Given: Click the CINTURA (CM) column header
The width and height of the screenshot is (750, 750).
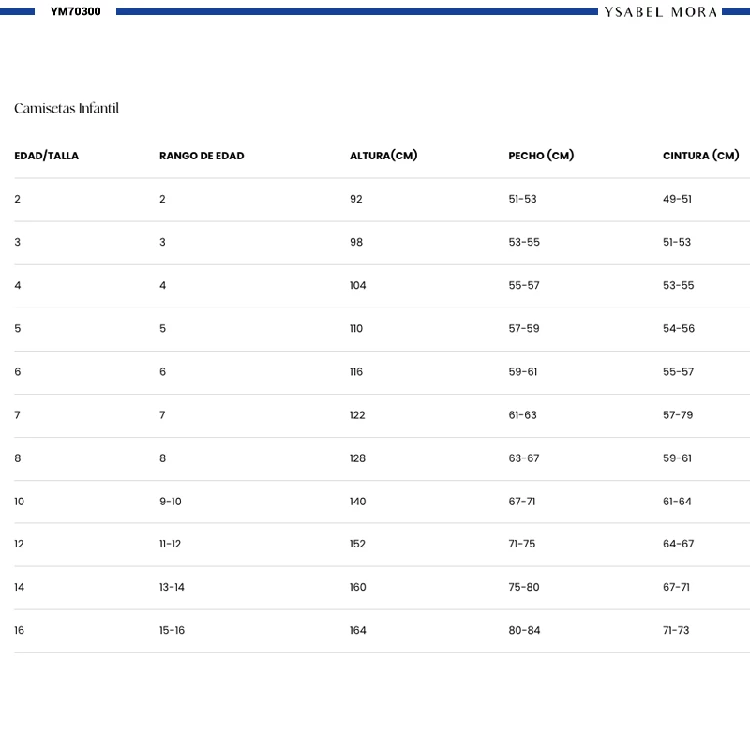Looking at the screenshot, I should coord(701,156).
